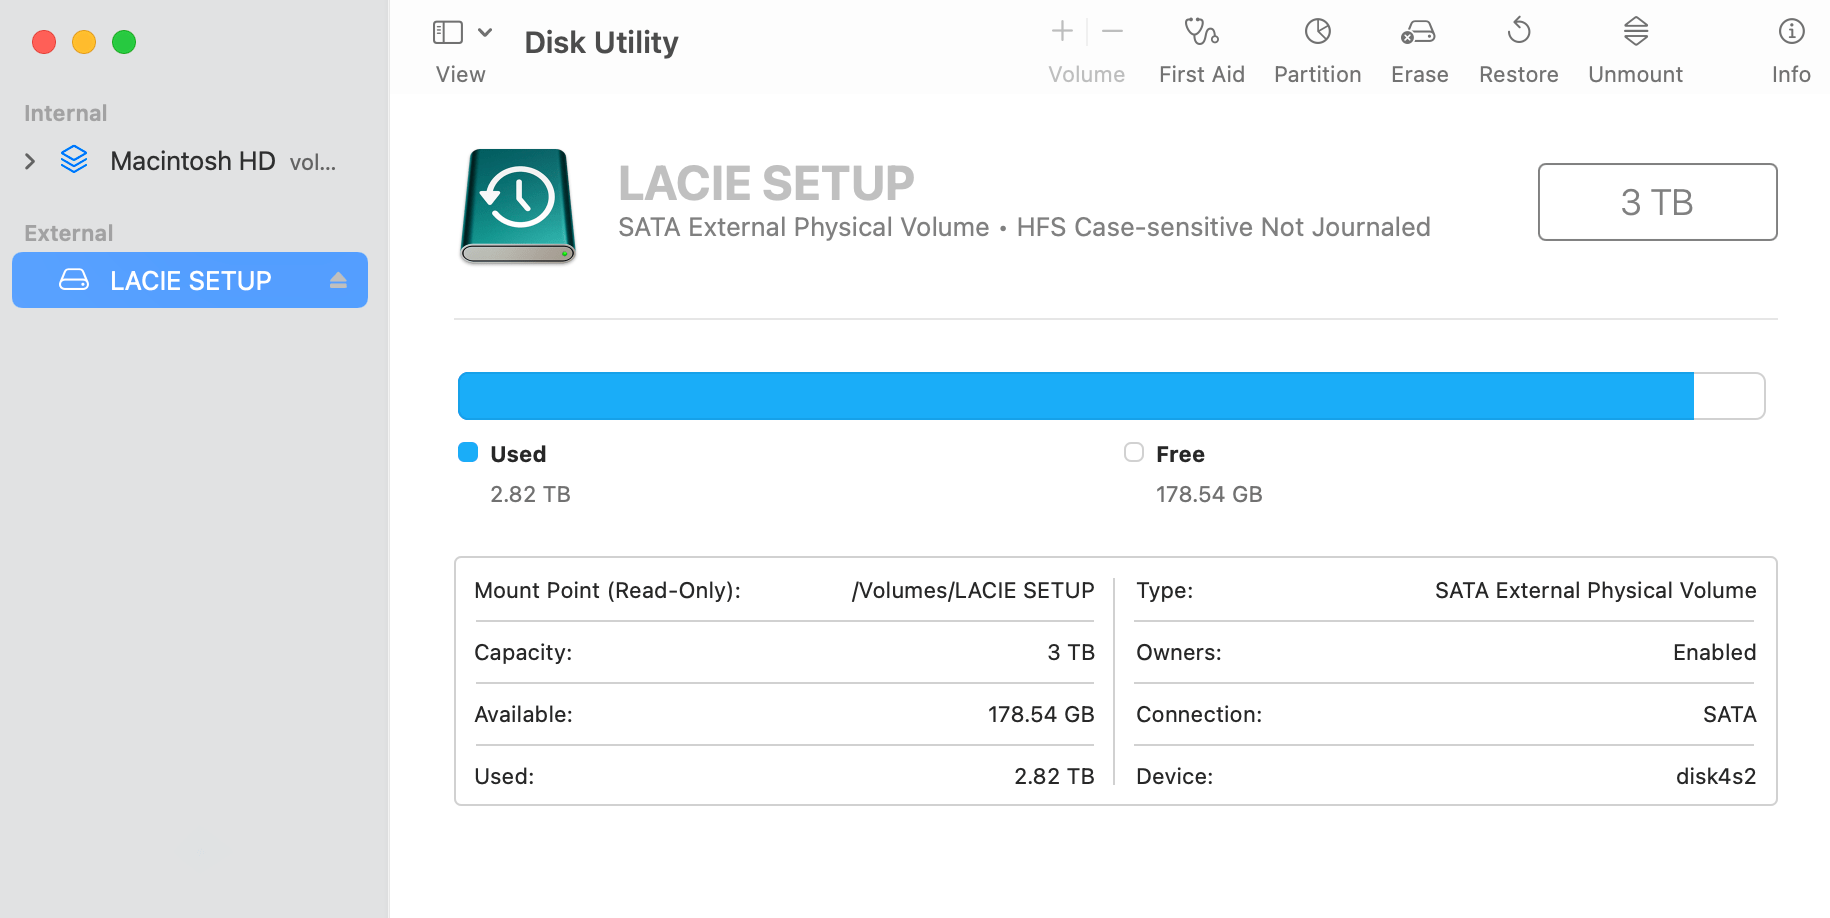Show Info for the selected disk
The width and height of the screenshot is (1830, 918).
(1789, 47)
